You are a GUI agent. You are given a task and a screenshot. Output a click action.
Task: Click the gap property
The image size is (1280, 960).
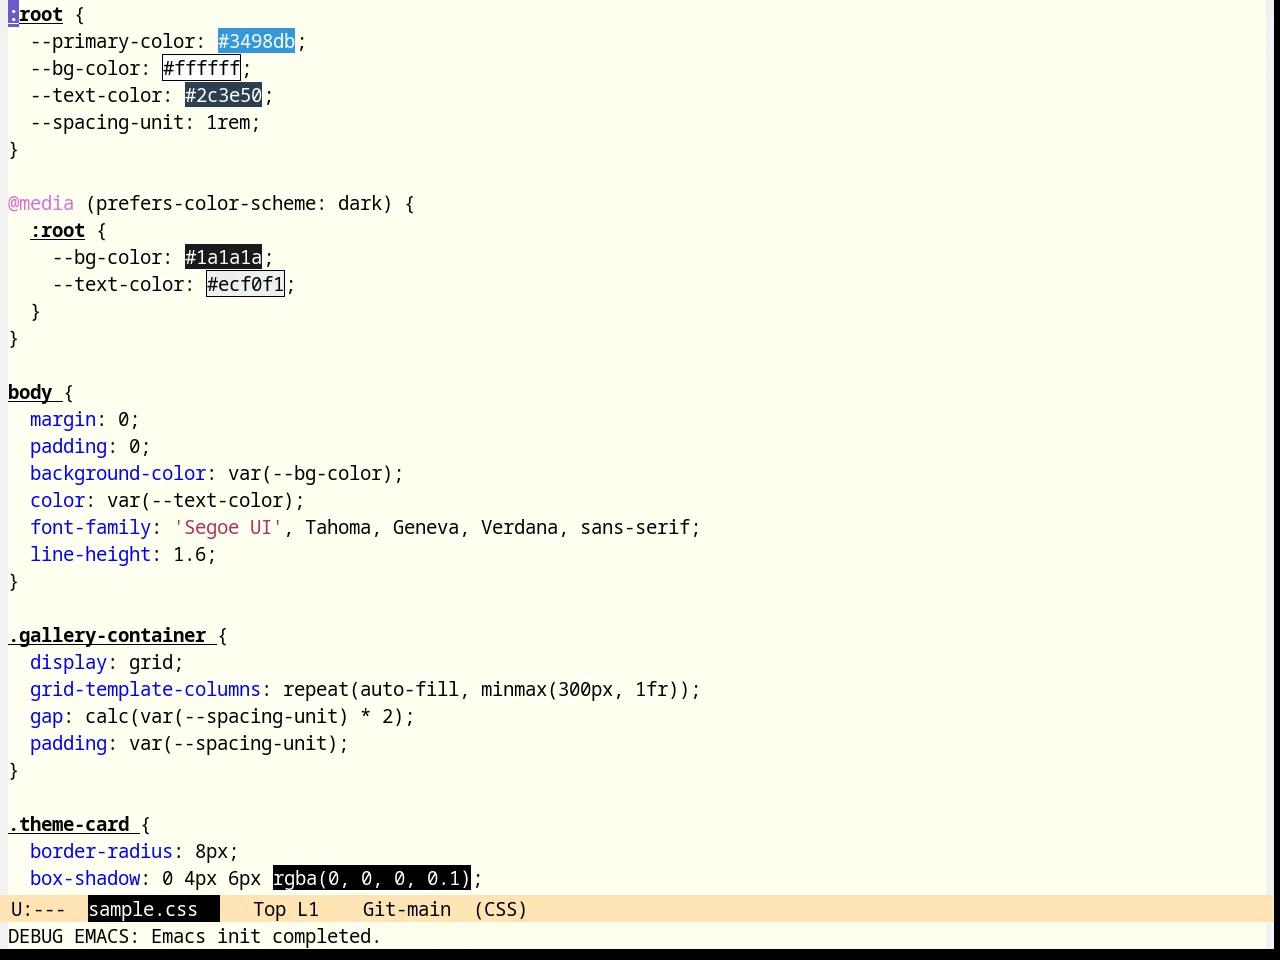(46, 716)
